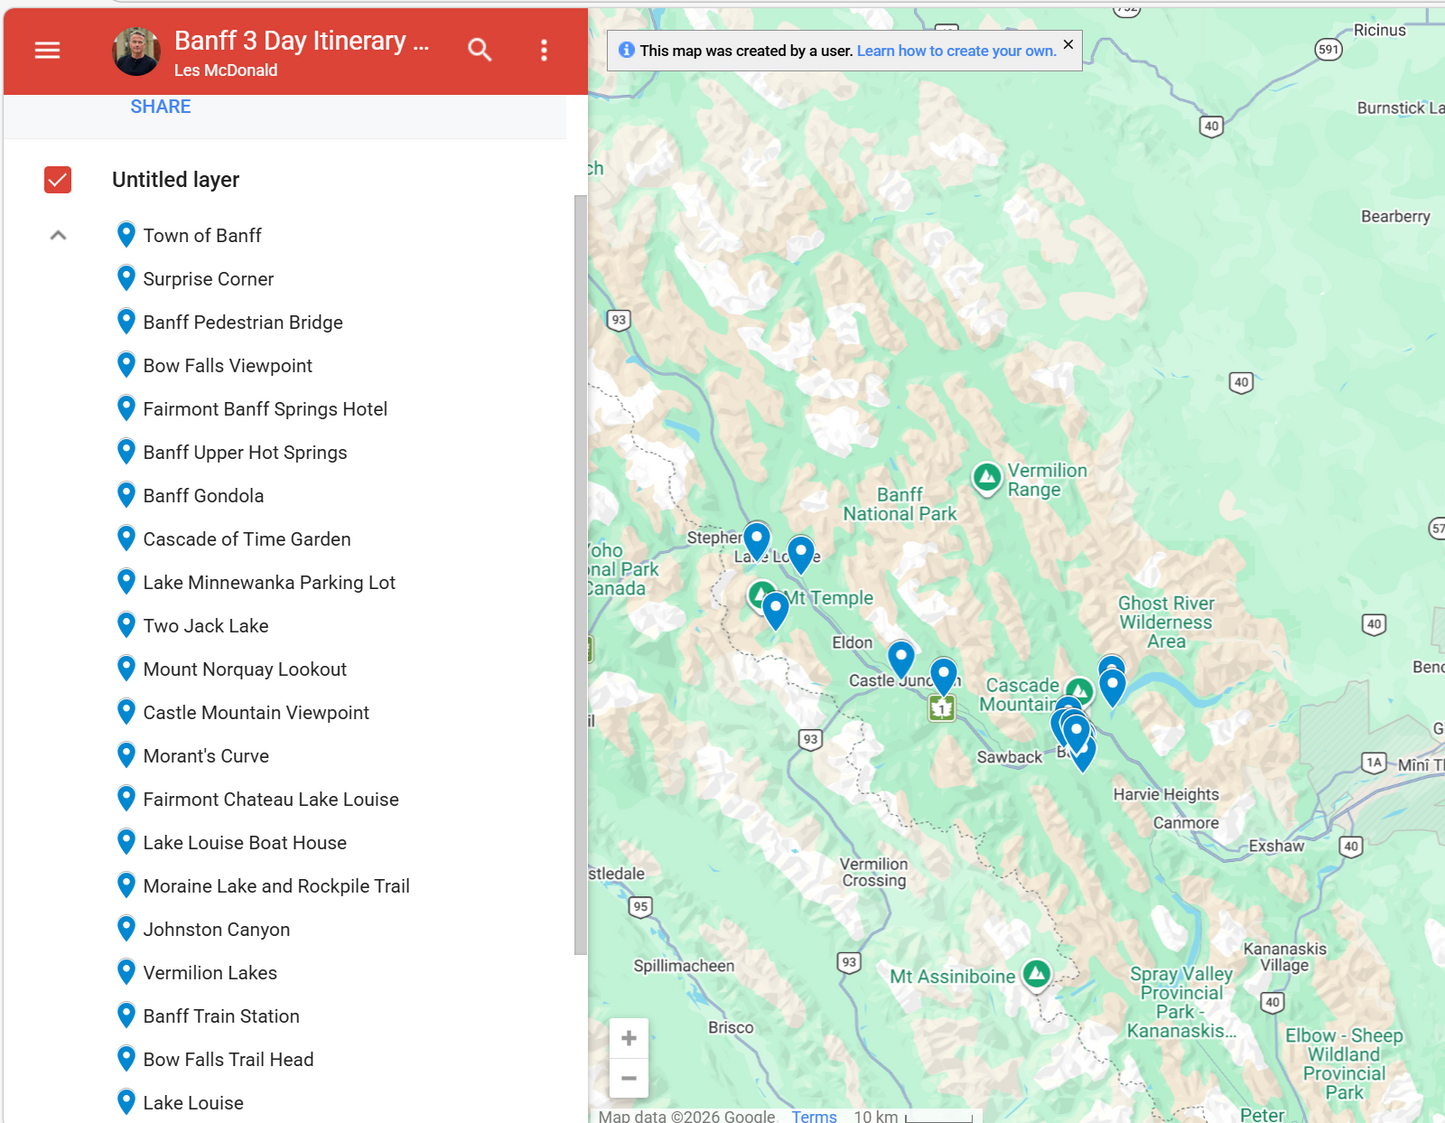1445x1123 pixels.
Task: Click the pin icon beside Two Jack Lake
Action: (126, 625)
